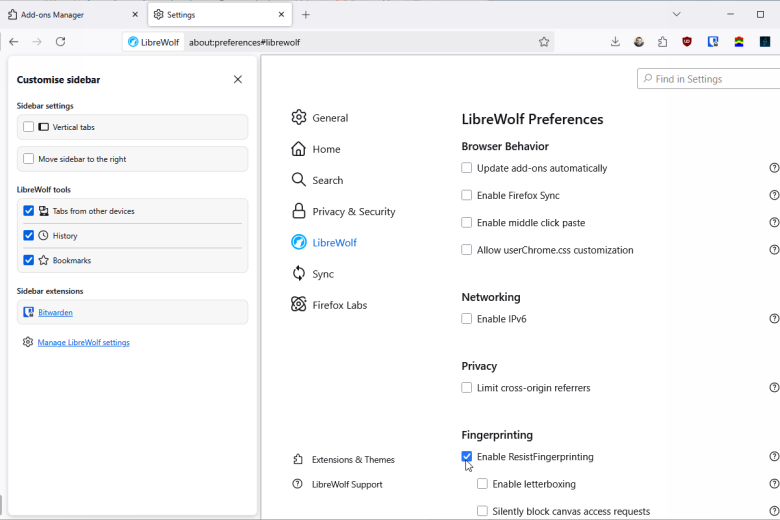This screenshot has height=520, width=780.
Task: Select the Settings tab
Action: tap(220, 15)
